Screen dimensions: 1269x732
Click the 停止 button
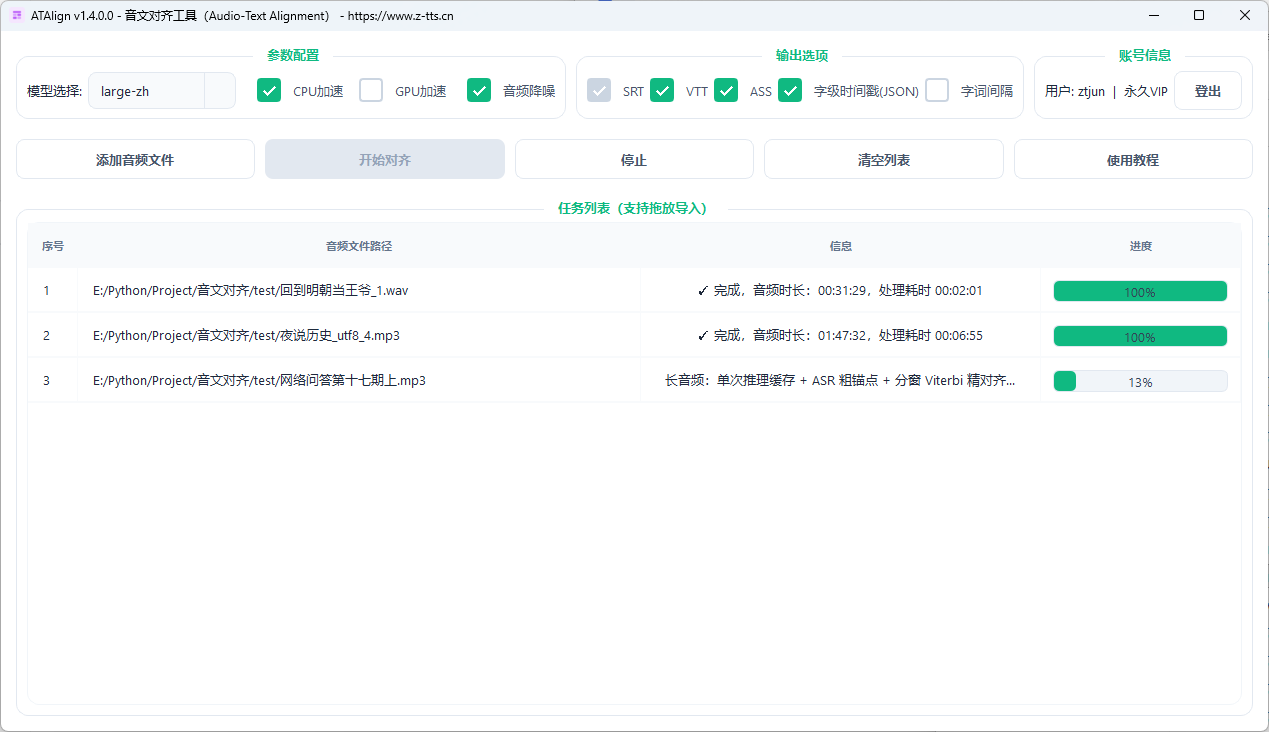click(x=634, y=159)
